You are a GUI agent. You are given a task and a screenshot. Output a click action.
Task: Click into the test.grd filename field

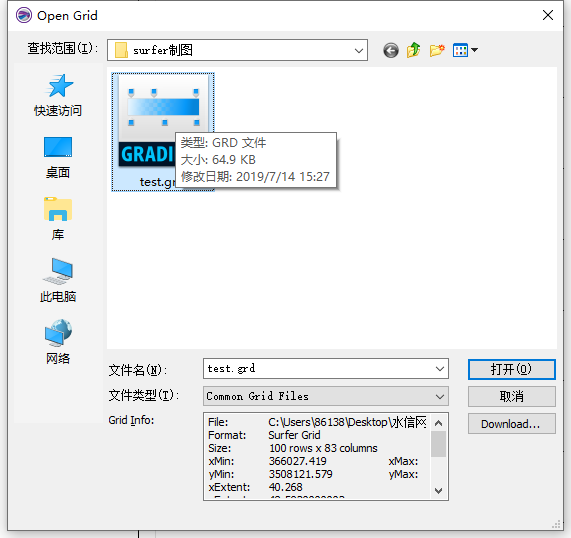319,369
